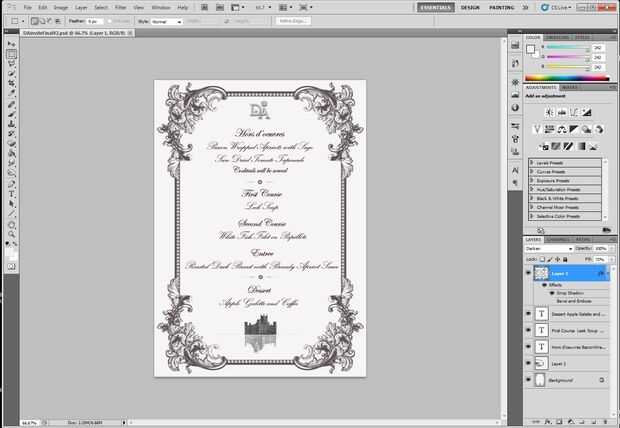Select the Bevel and Emboss effect row
The width and height of the screenshot is (620, 428).
(573, 301)
